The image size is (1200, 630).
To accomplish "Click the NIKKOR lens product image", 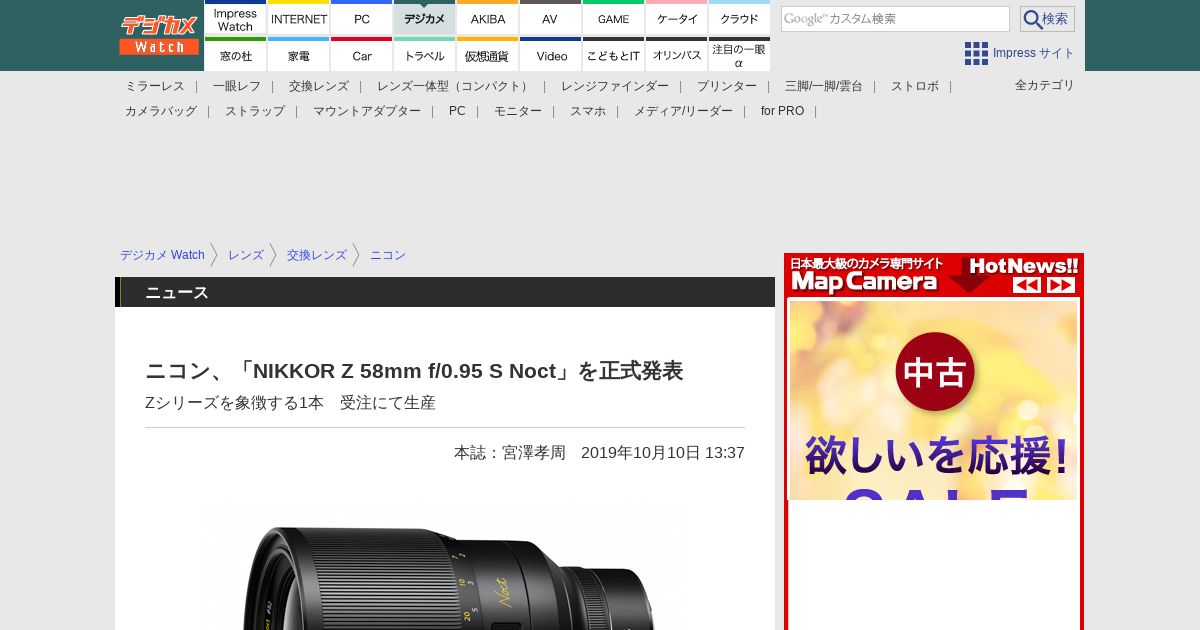I will pos(445,567).
